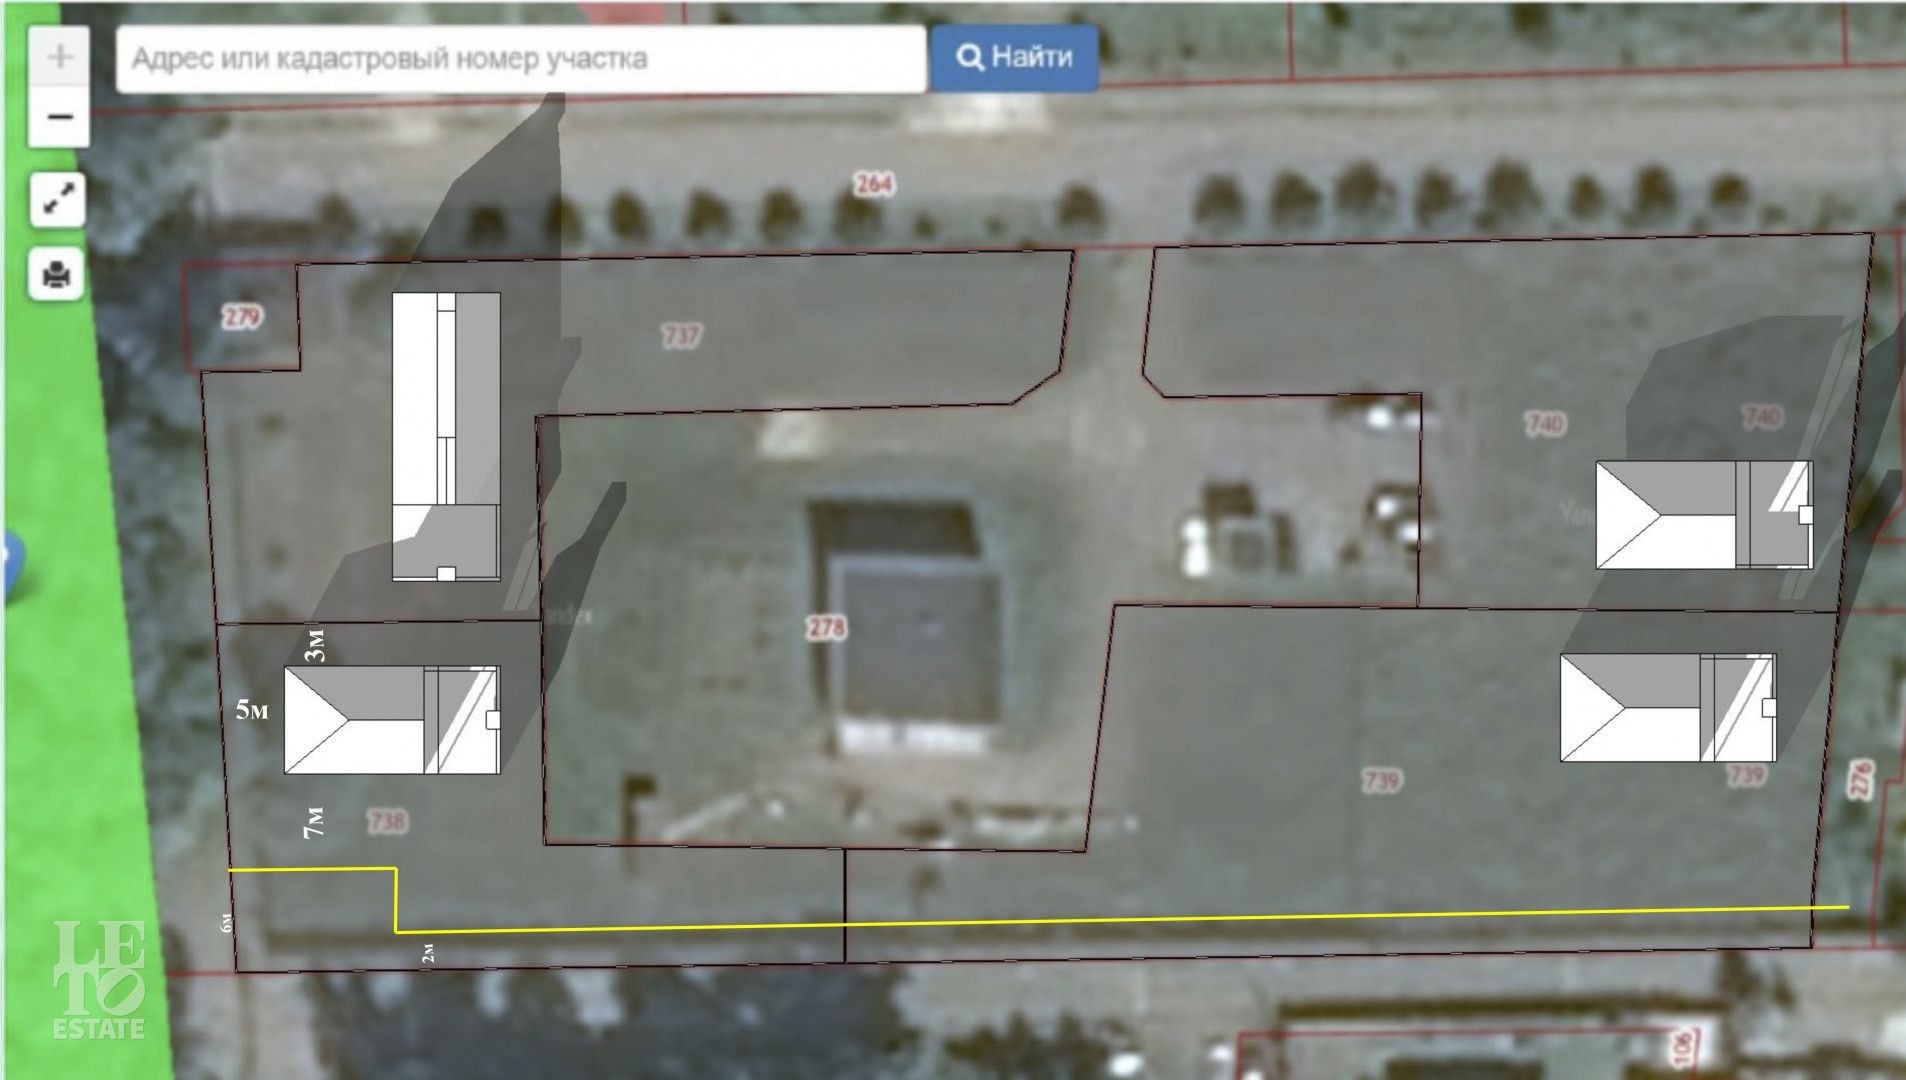Click the LETO ESTATE logo
This screenshot has height=1080, width=1906.
coord(98,980)
